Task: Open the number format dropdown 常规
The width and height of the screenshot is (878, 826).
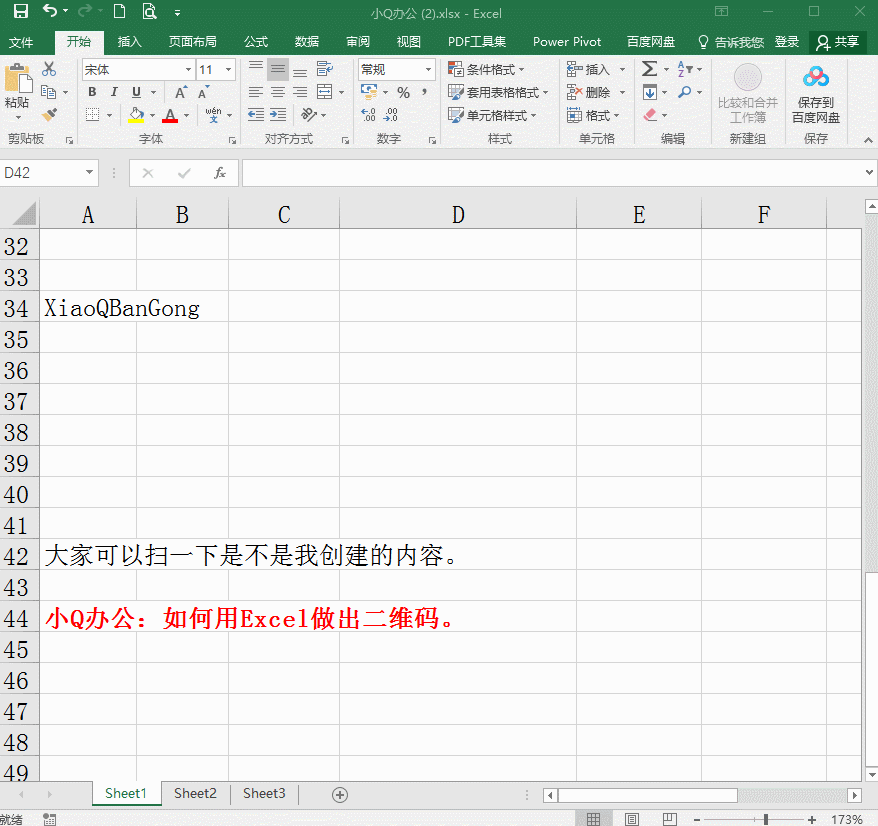Action: tap(428, 69)
